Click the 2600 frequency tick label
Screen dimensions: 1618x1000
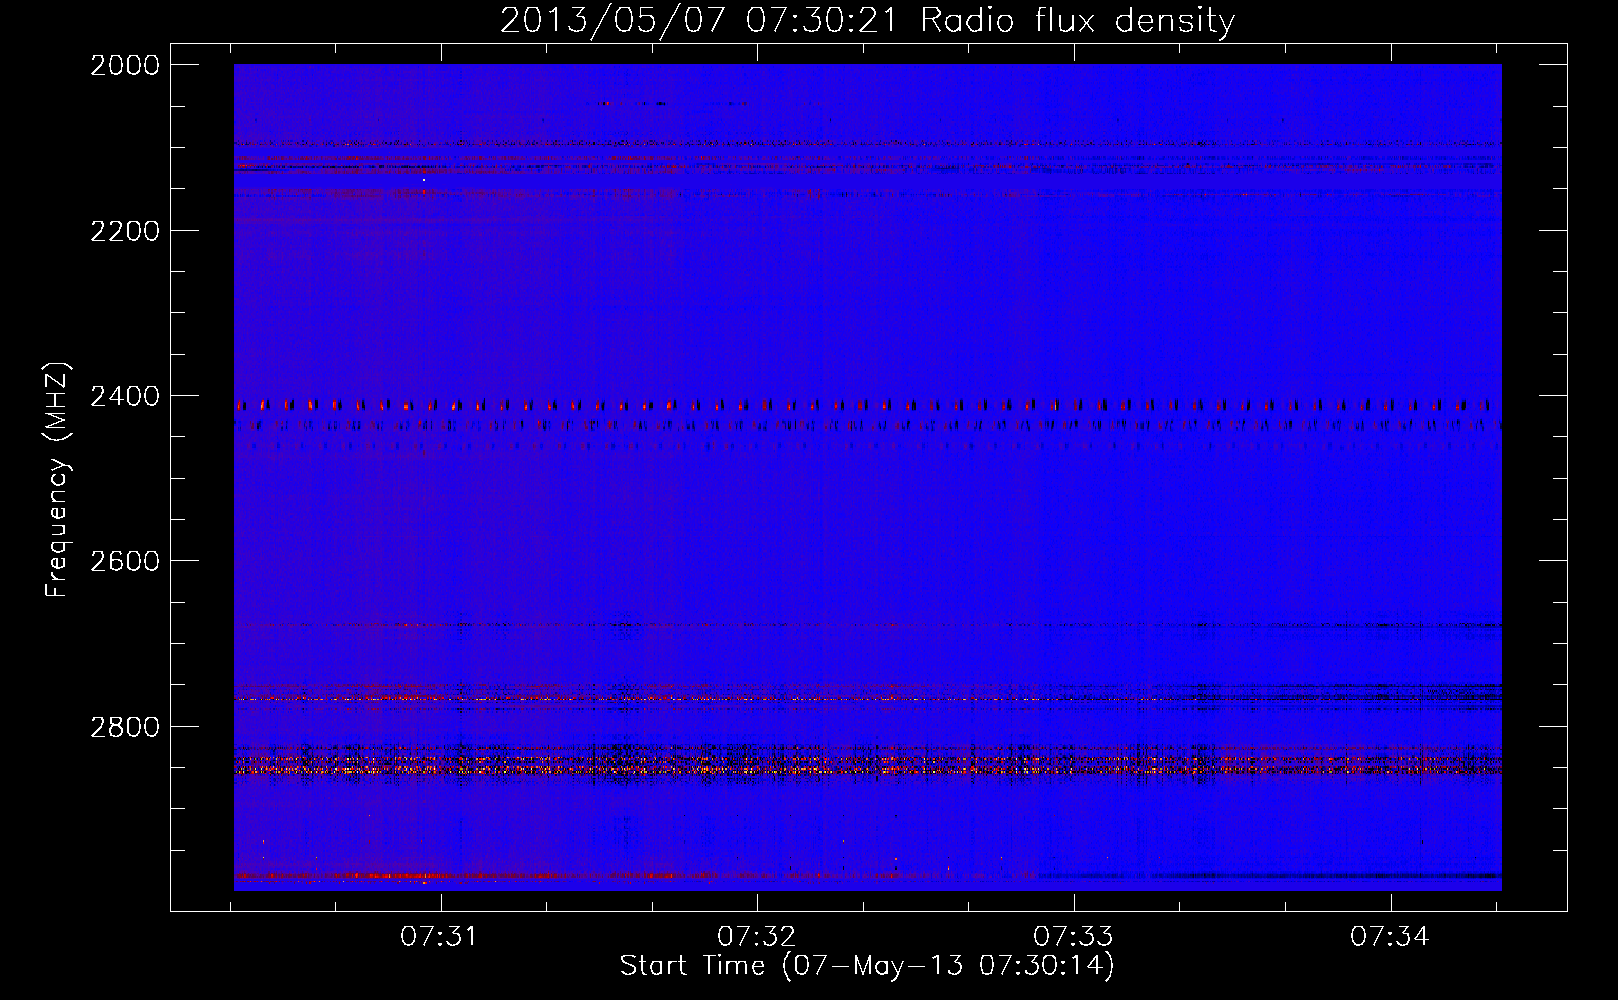125,562
